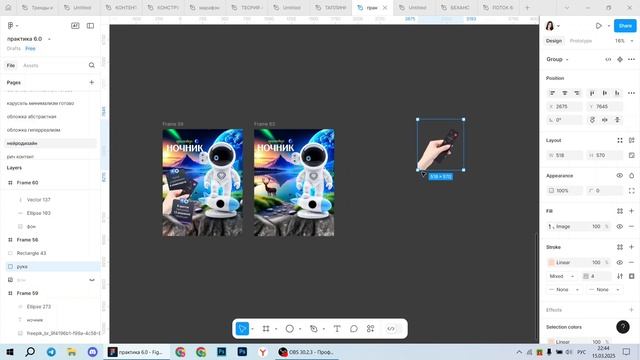
Task: Add a new page with plus icon
Action: (91, 82)
